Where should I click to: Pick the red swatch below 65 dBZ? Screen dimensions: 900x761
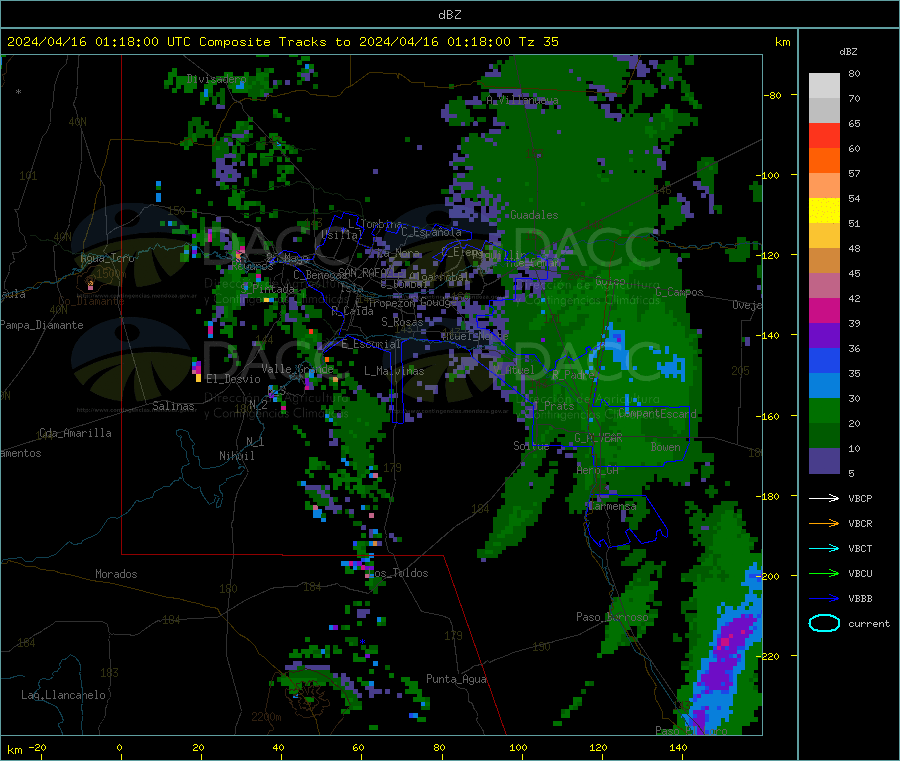pyautogui.click(x=824, y=136)
